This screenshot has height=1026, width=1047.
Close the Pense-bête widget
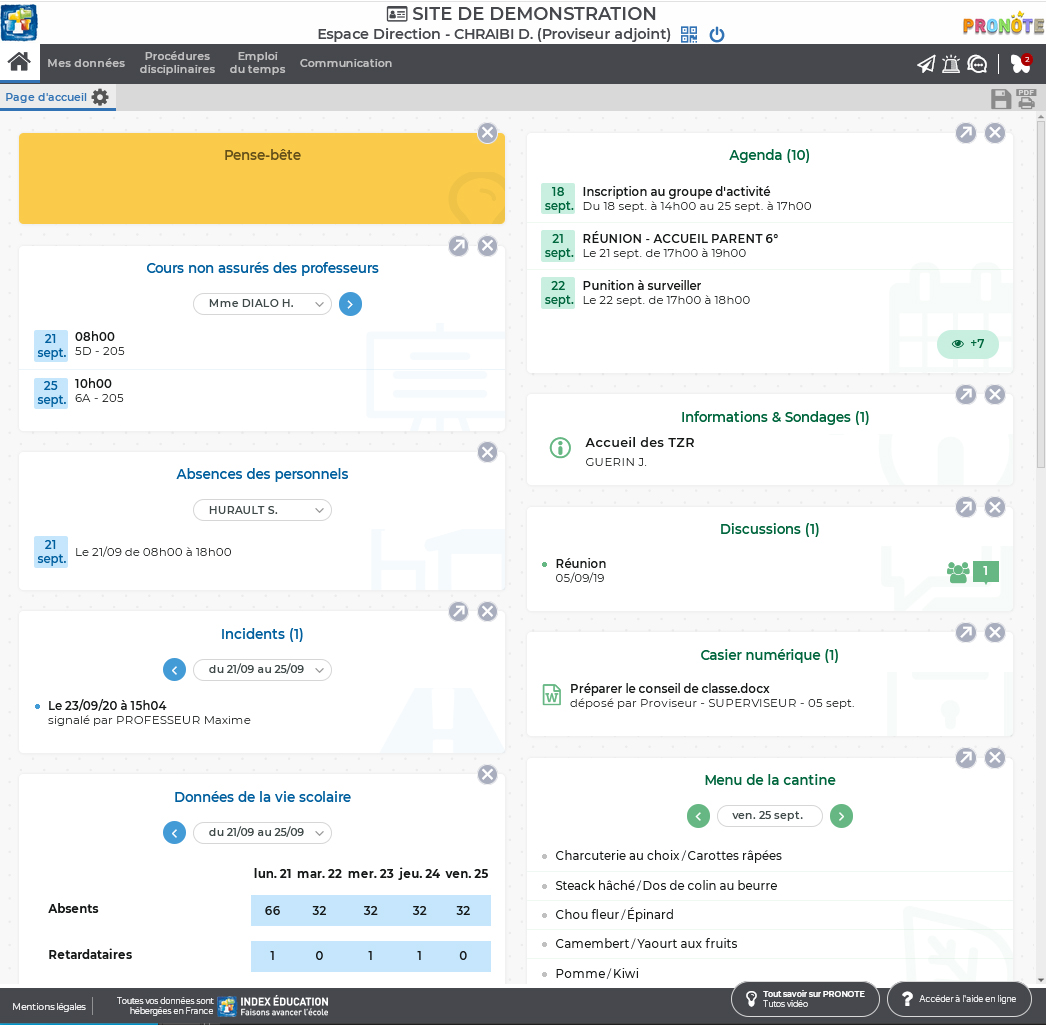click(487, 133)
